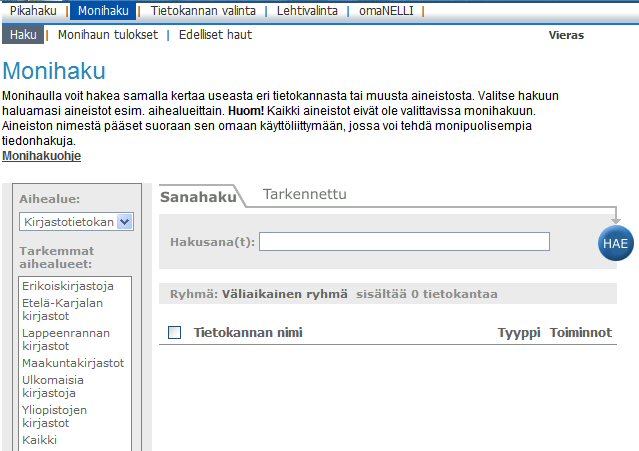Tick the select-all checkbox beside Tietokannan nimi
This screenshot has width=639, height=451.
coord(175,333)
